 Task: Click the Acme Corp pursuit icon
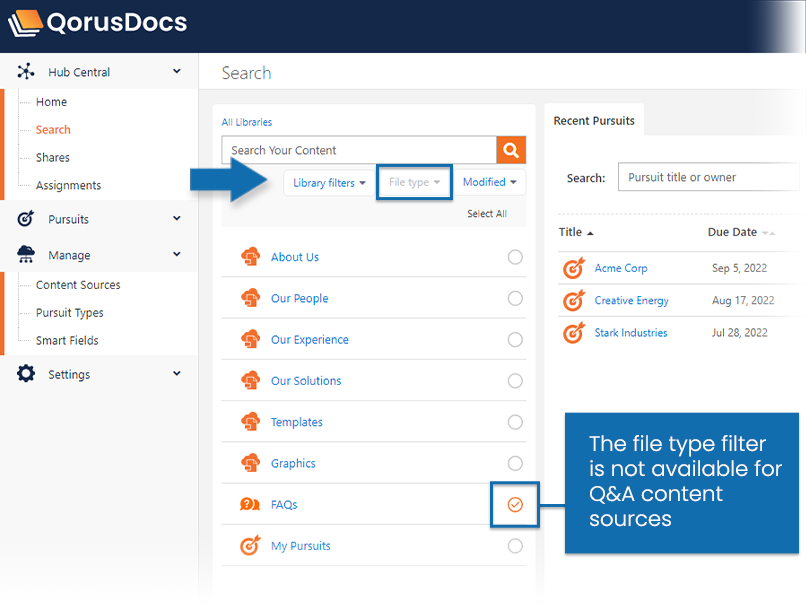tap(574, 268)
